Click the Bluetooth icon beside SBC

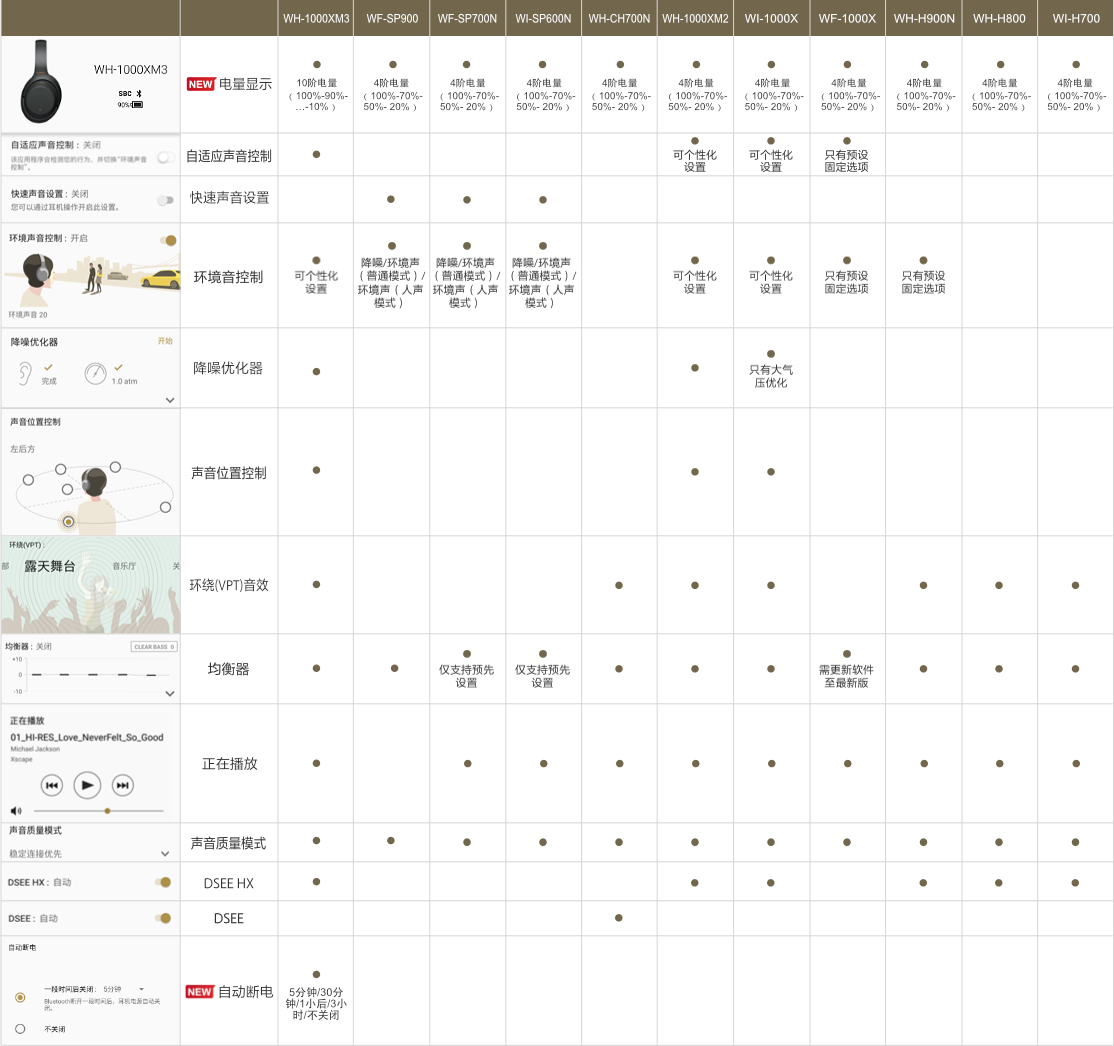[x=139, y=94]
